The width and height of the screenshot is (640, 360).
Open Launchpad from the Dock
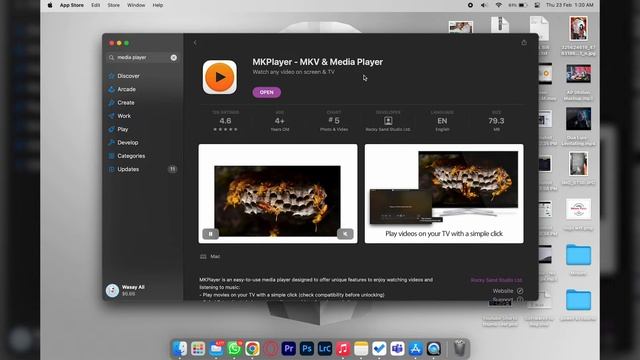pyautogui.click(x=198, y=349)
